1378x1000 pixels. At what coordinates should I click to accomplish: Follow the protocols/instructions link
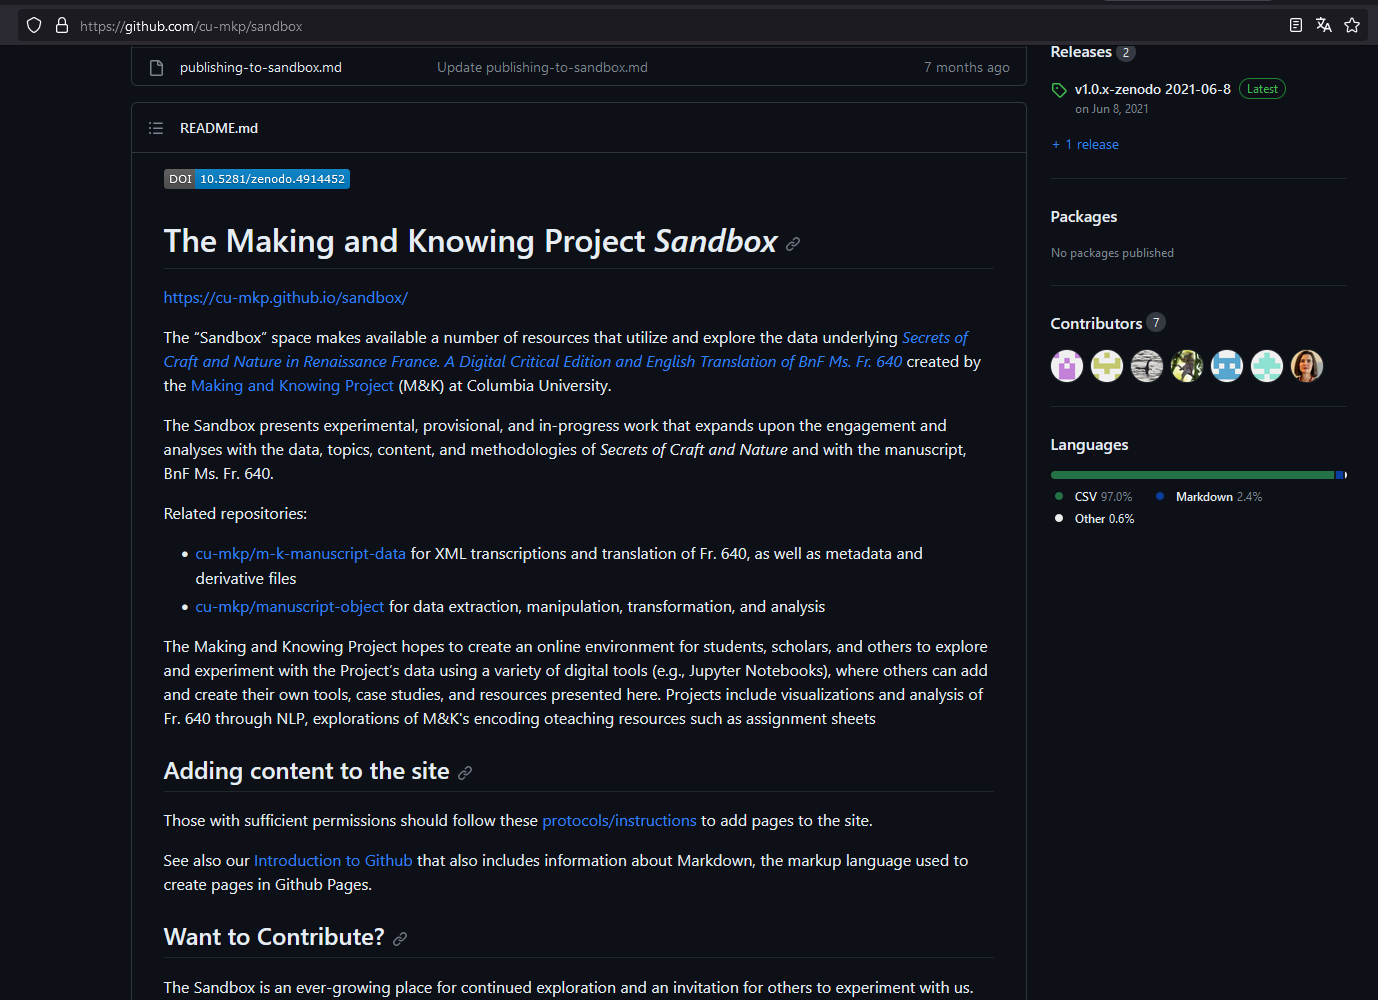point(619,821)
